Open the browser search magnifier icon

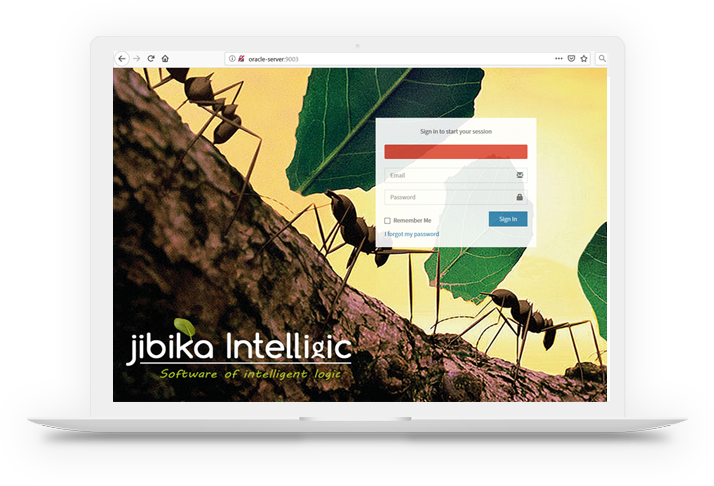pos(602,59)
